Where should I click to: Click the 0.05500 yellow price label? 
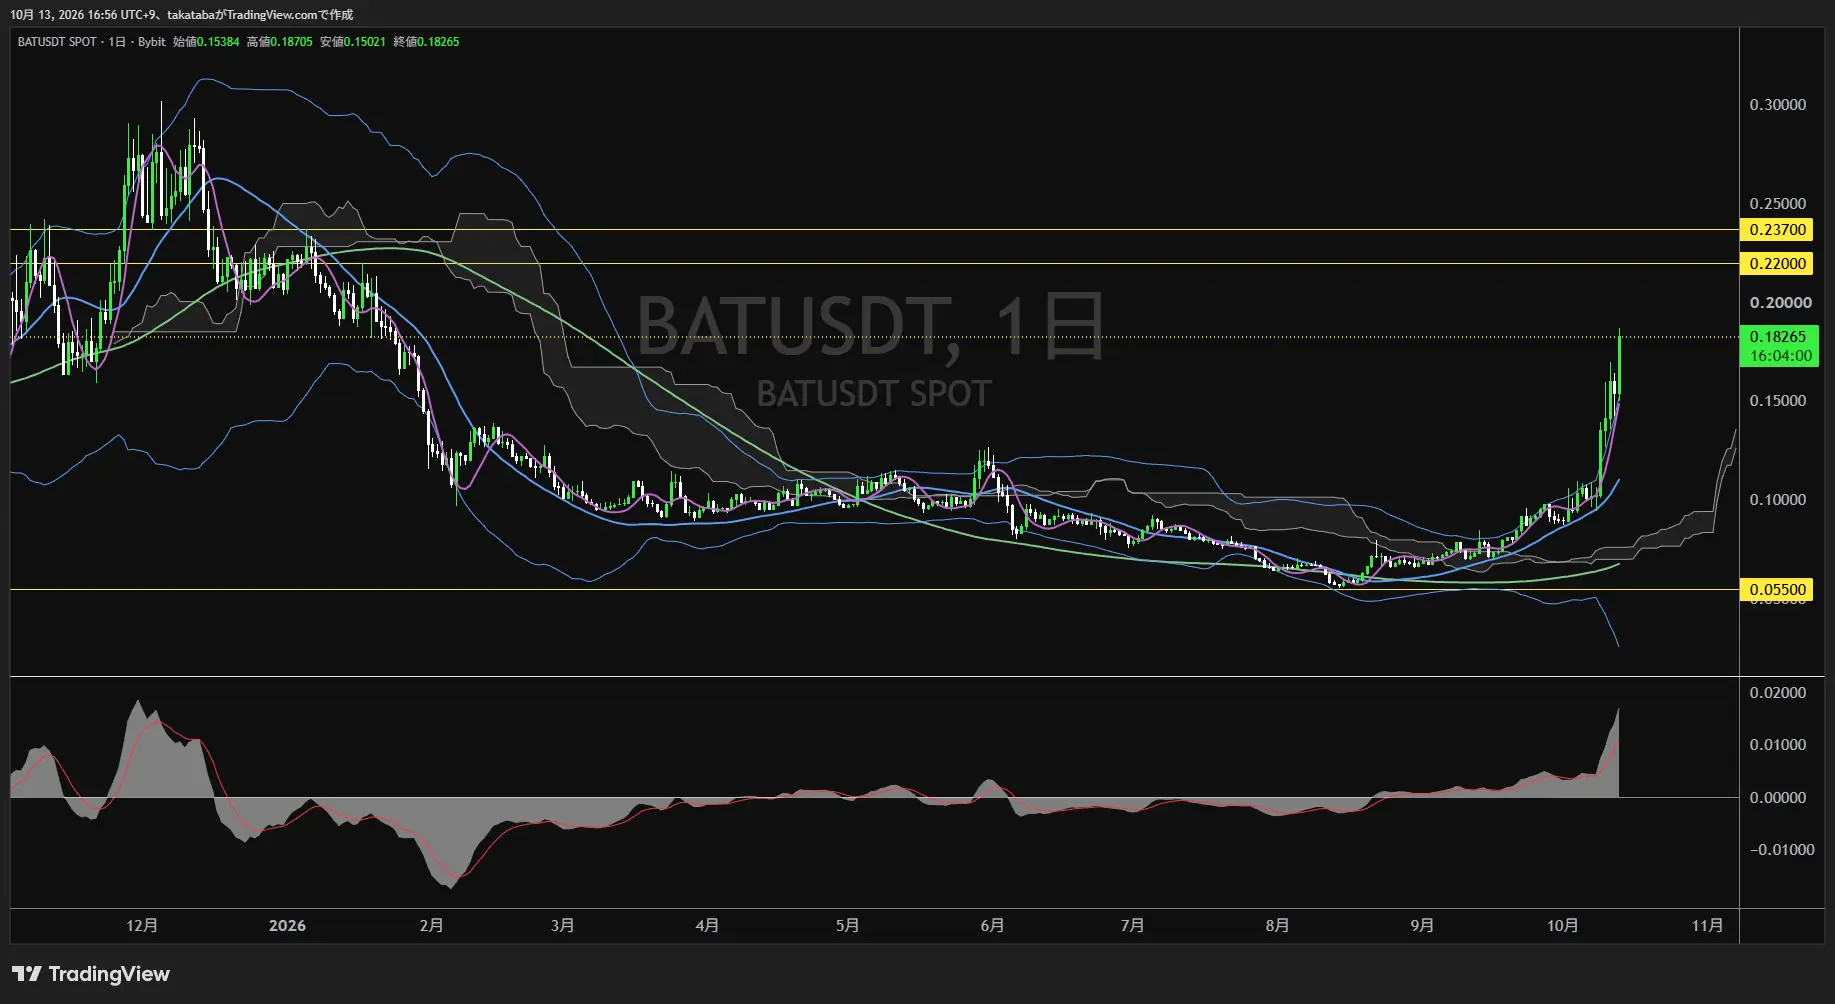point(1778,590)
